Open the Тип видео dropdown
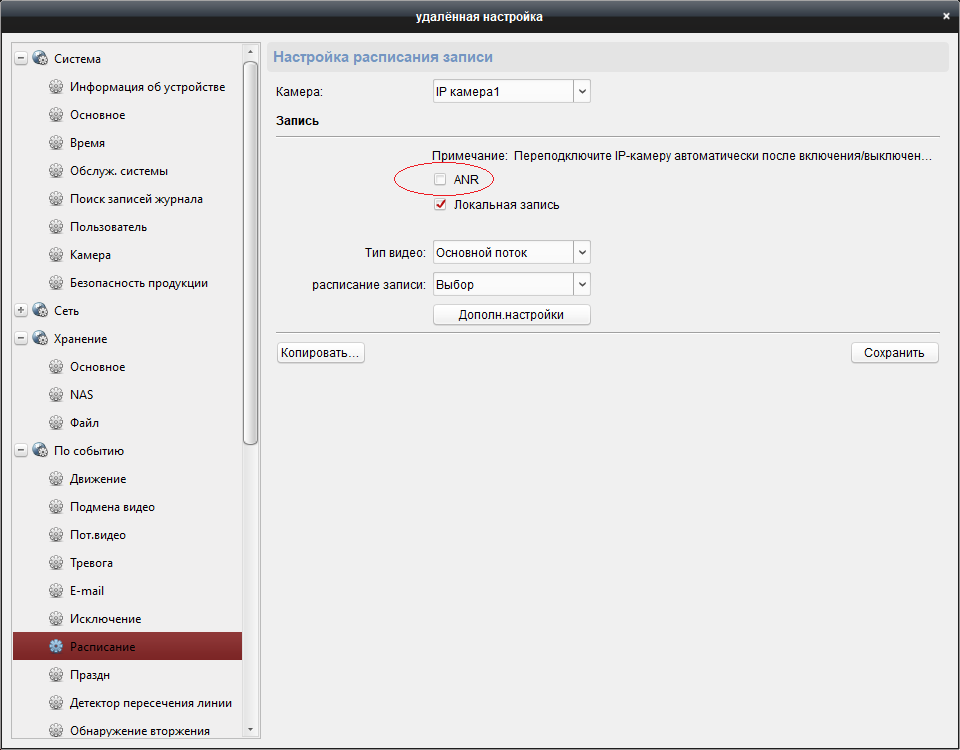Screen dimensions: 960x750 point(582,253)
